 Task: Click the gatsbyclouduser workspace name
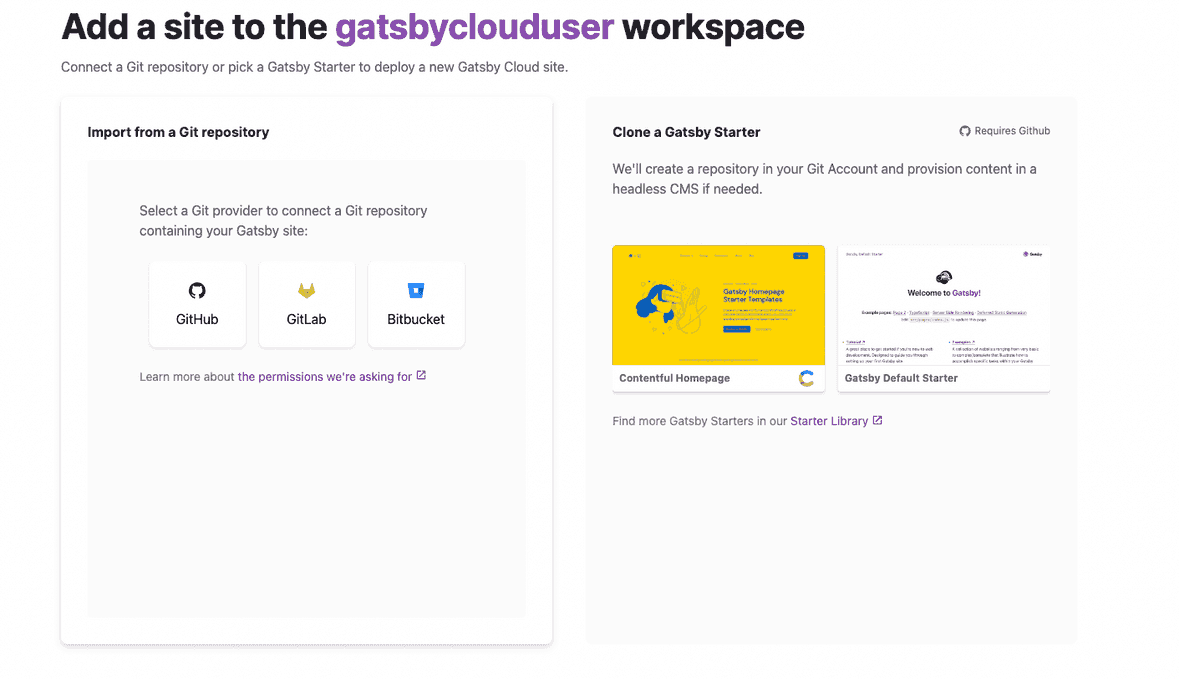(x=474, y=27)
